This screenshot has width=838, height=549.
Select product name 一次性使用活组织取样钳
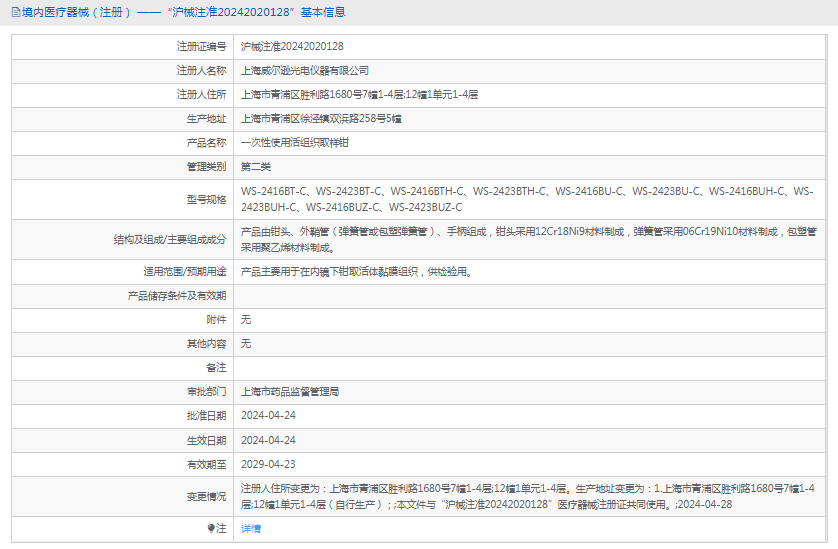pos(294,143)
